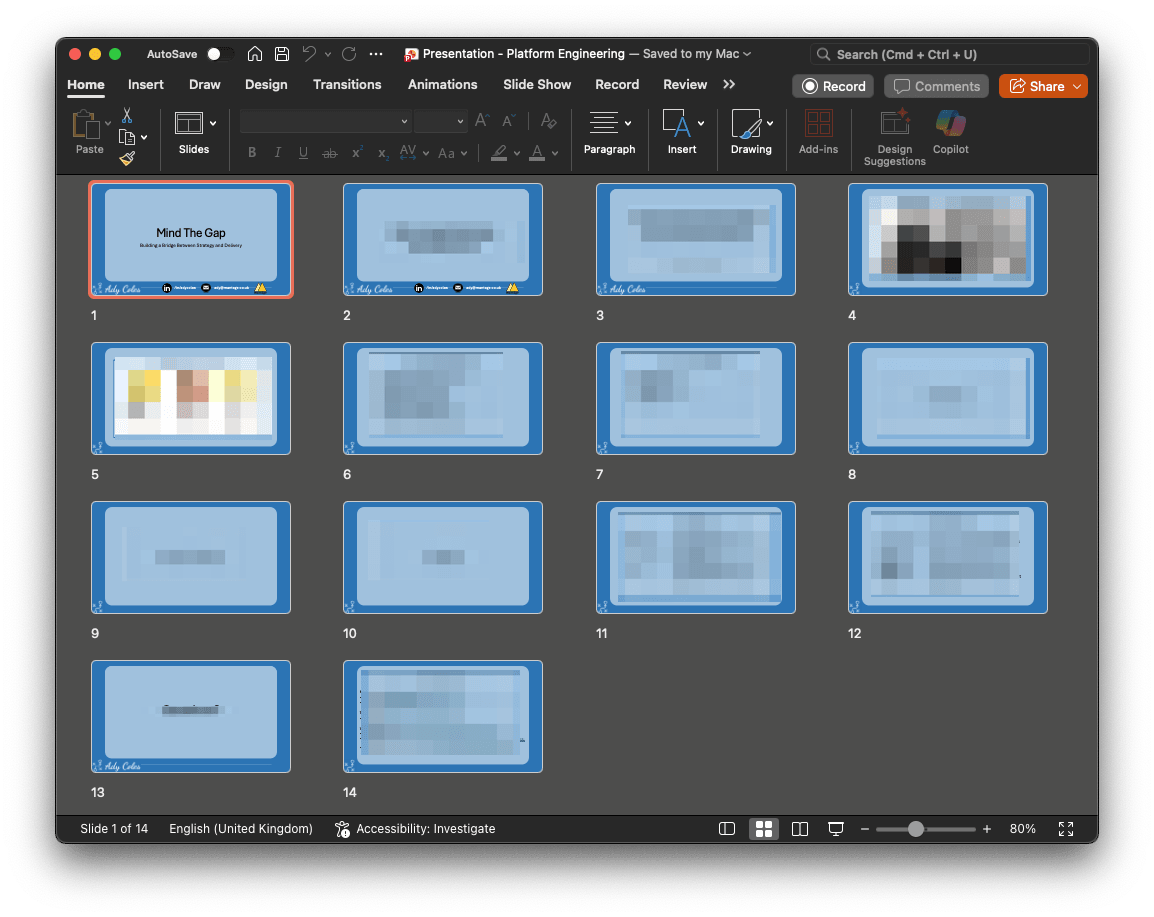Click the Accessibility: Investigate icon

[341, 829]
